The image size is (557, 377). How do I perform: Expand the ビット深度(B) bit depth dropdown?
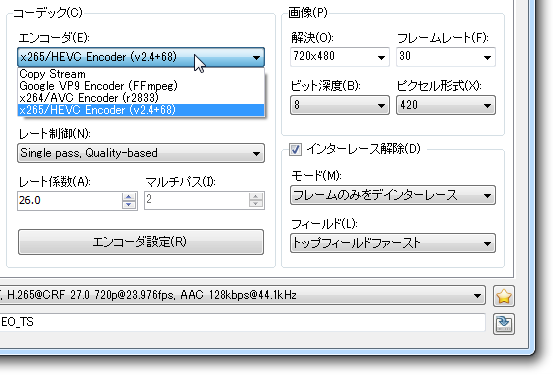340,105
